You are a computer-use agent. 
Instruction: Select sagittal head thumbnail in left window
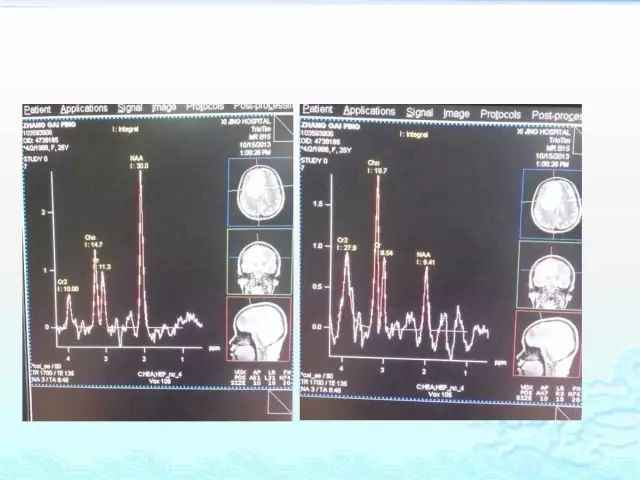pyautogui.click(x=258, y=329)
